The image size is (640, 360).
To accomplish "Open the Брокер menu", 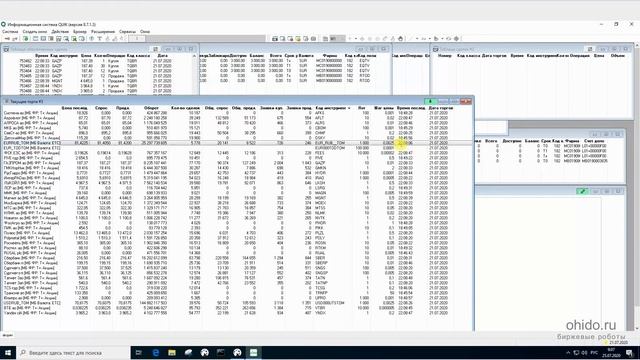I will click(80, 31).
